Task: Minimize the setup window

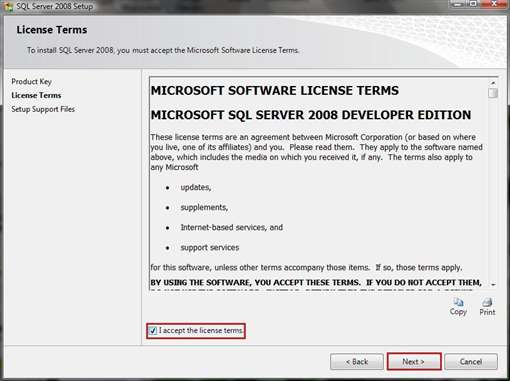Action: (458, 4)
